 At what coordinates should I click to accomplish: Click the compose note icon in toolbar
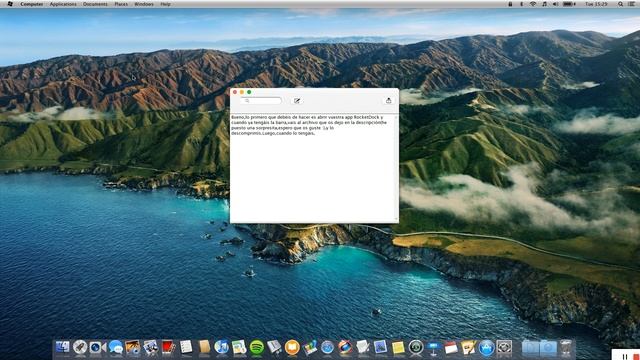[x=297, y=100]
